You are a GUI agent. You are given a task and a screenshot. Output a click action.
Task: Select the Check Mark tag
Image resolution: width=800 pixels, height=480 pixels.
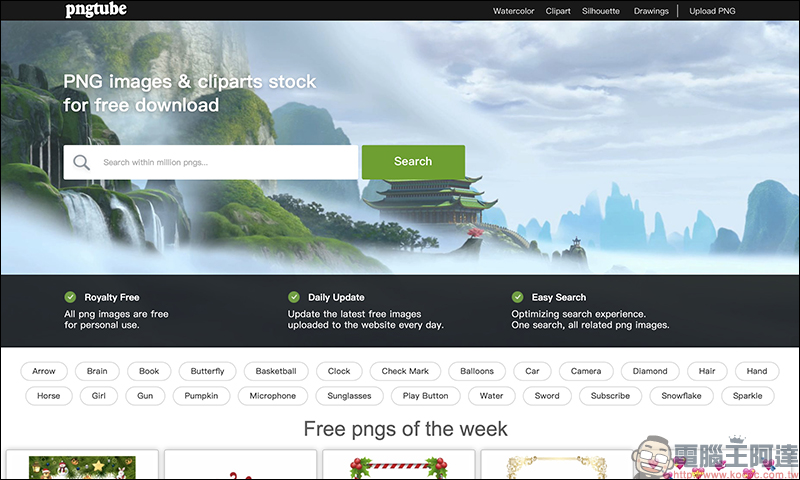(x=405, y=371)
